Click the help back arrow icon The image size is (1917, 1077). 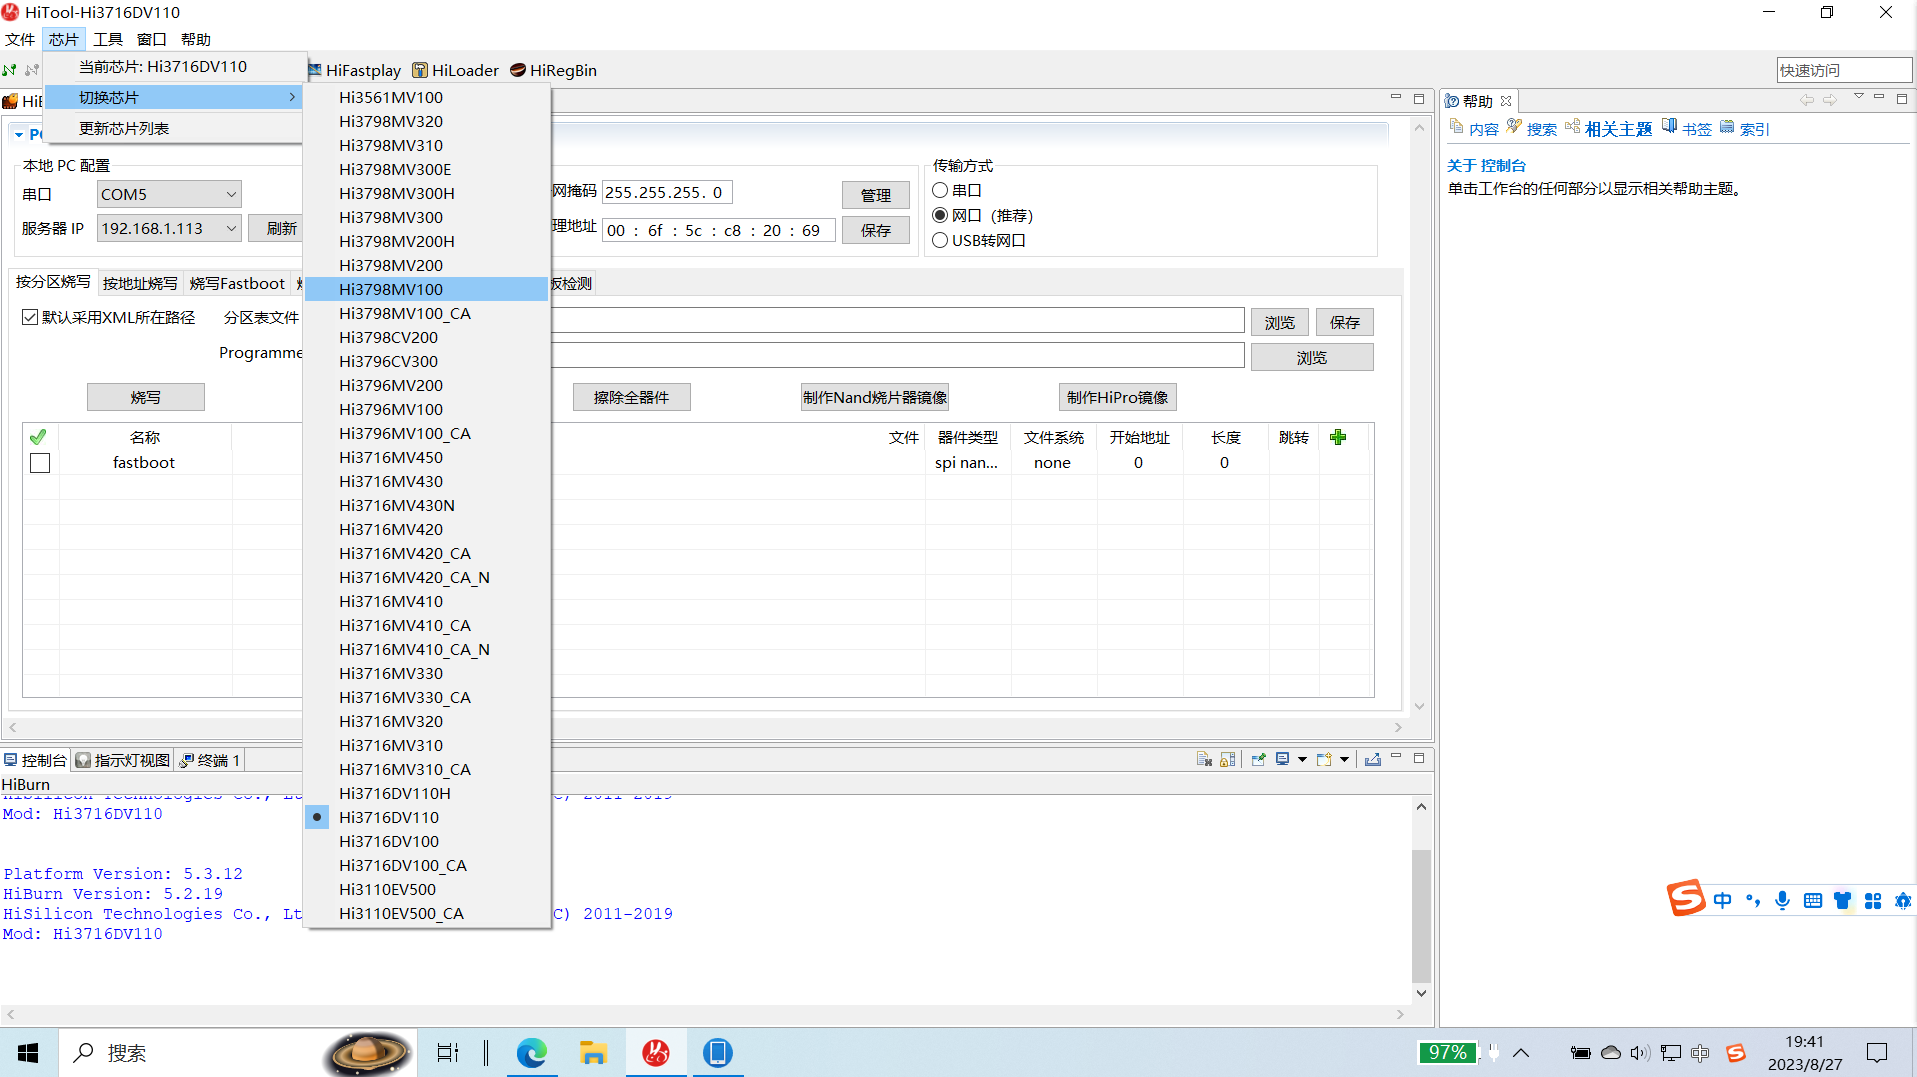click(1806, 100)
